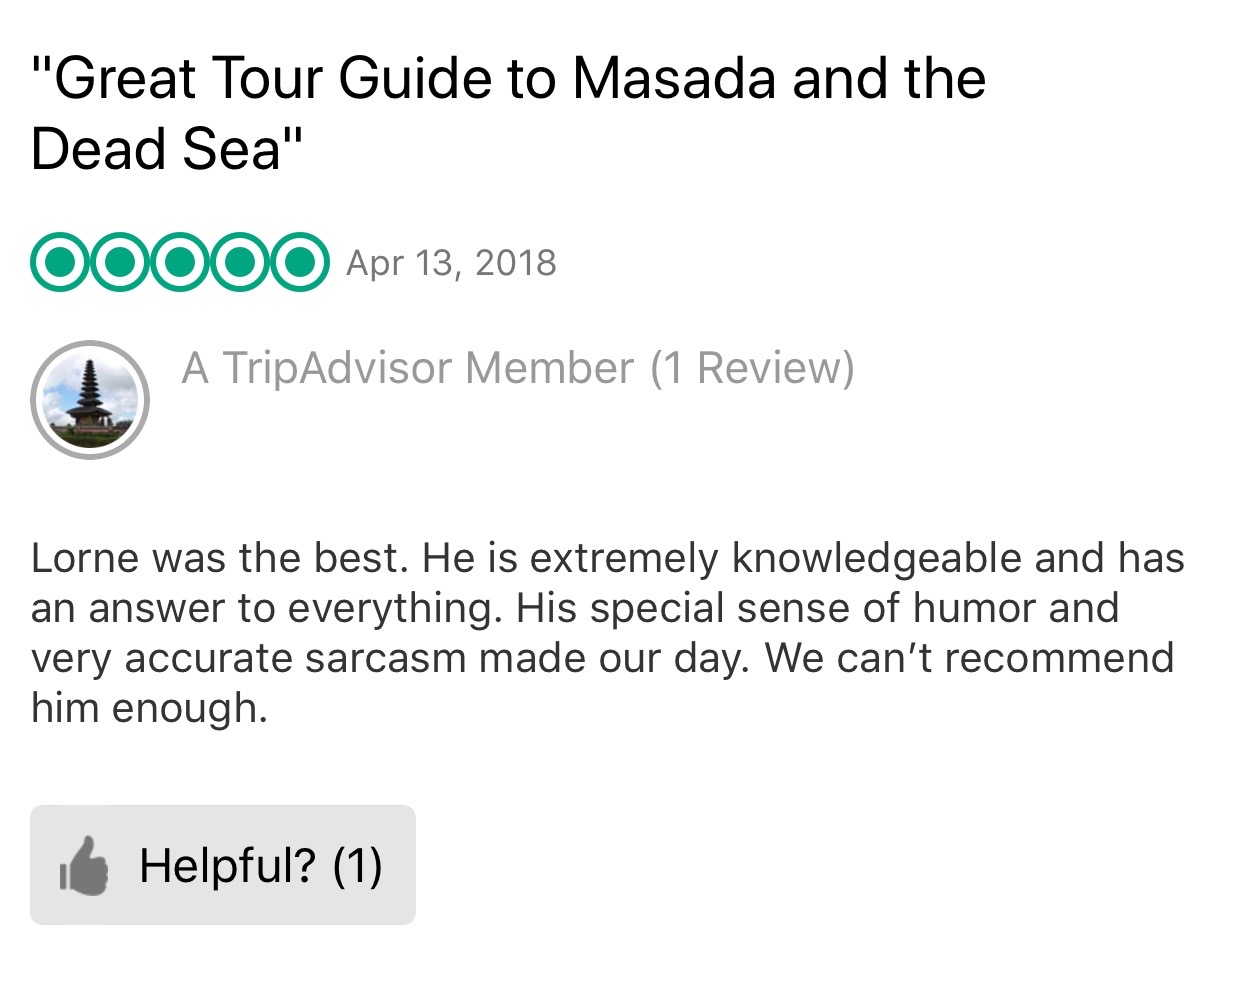This screenshot has width=1242, height=982.
Task: Click the helpful vote count (1)
Action: (357, 866)
